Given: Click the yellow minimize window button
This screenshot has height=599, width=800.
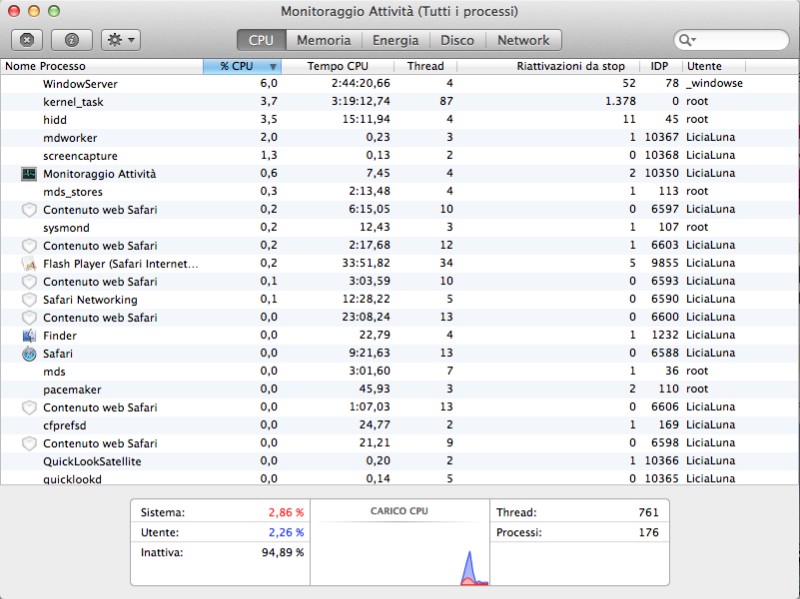Looking at the screenshot, I should pyautogui.click(x=34, y=11).
